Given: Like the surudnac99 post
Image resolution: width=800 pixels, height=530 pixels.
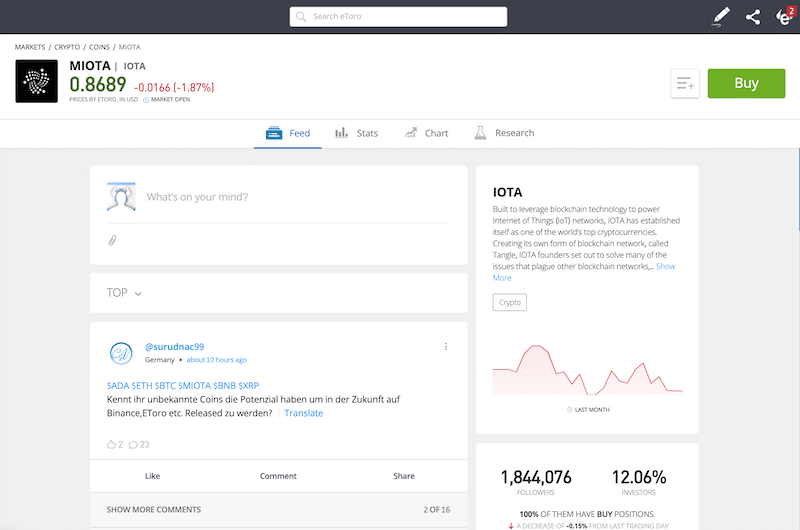Looking at the screenshot, I should point(153,476).
